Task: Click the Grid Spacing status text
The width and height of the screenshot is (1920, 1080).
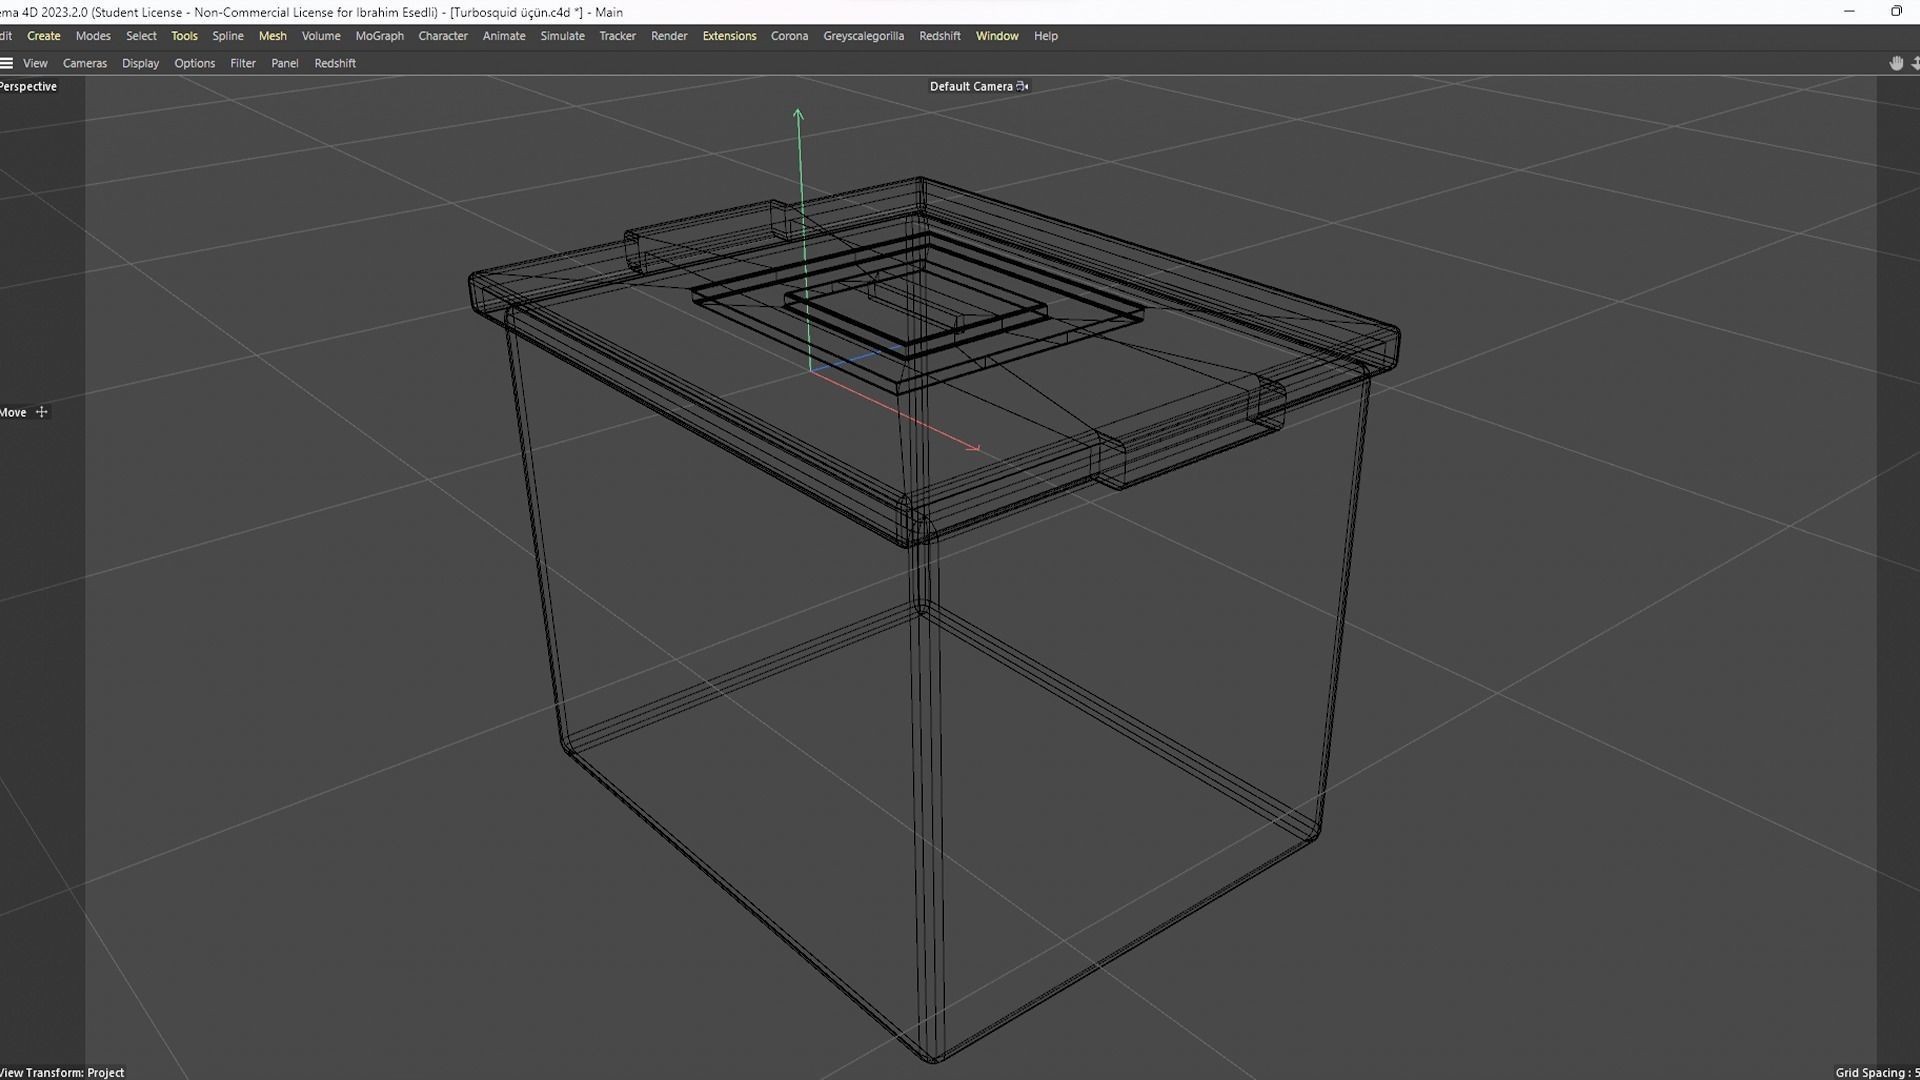Action: click(x=1877, y=1072)
